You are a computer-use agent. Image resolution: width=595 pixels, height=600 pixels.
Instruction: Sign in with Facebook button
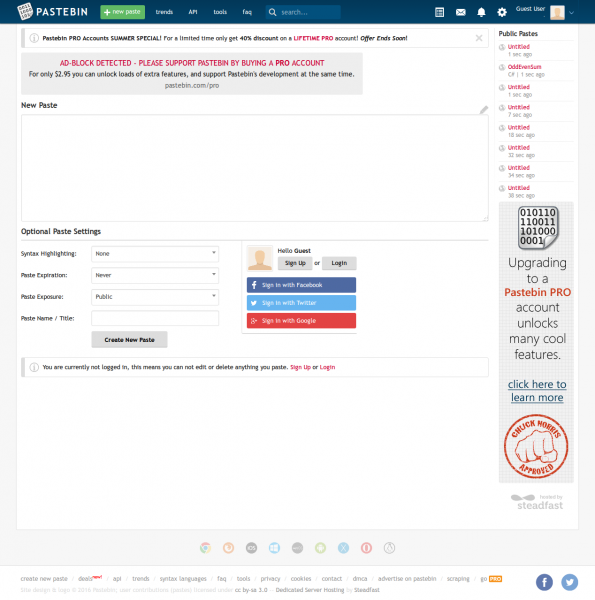301,285
